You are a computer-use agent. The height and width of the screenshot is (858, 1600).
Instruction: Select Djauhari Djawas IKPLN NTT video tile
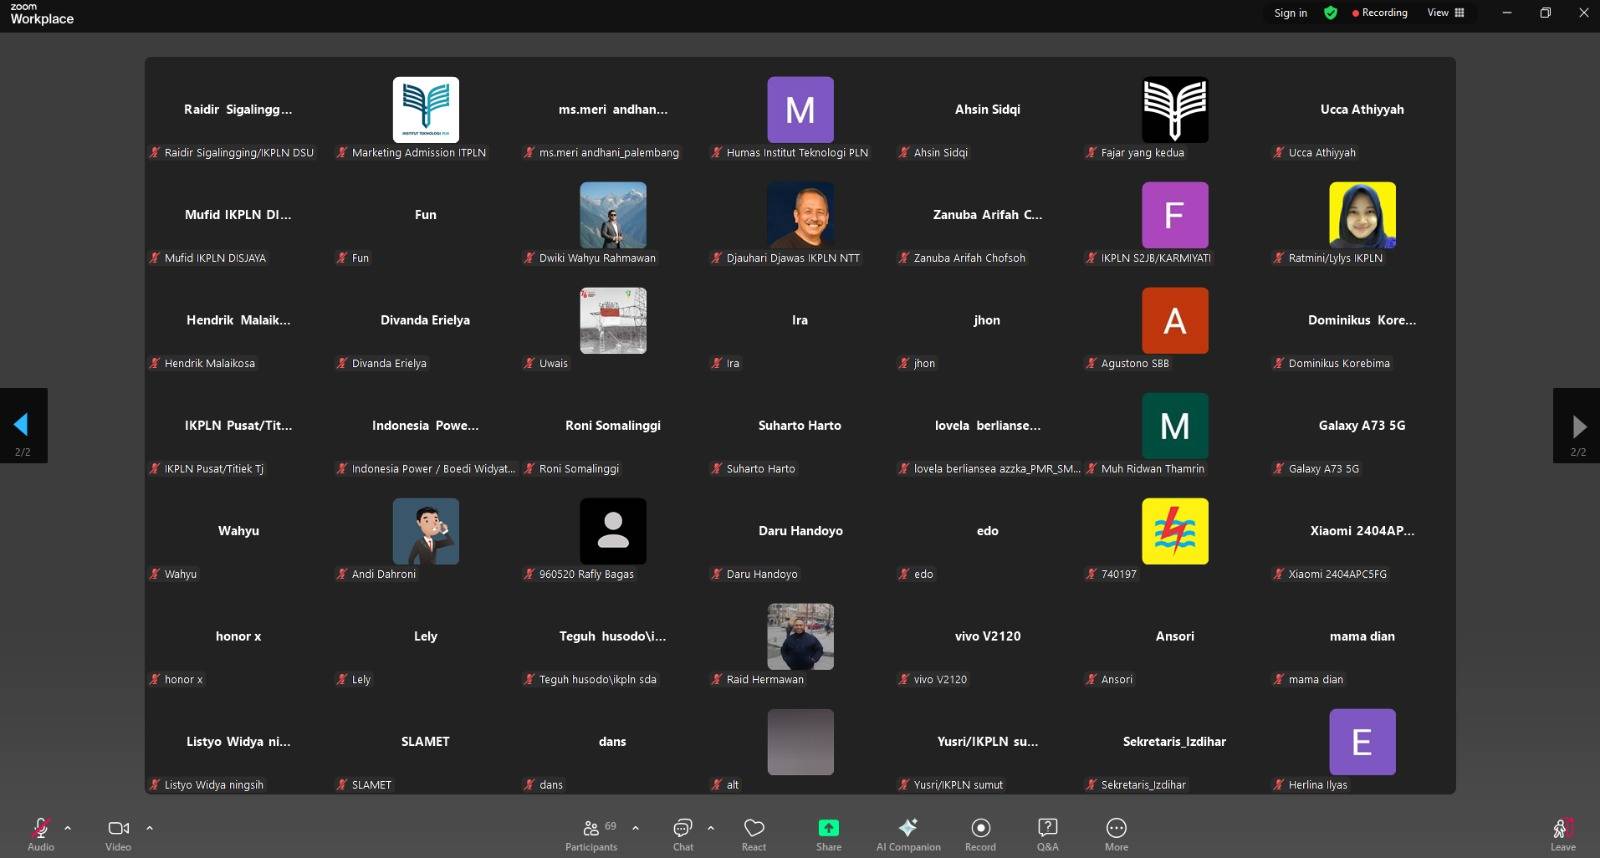799,216
